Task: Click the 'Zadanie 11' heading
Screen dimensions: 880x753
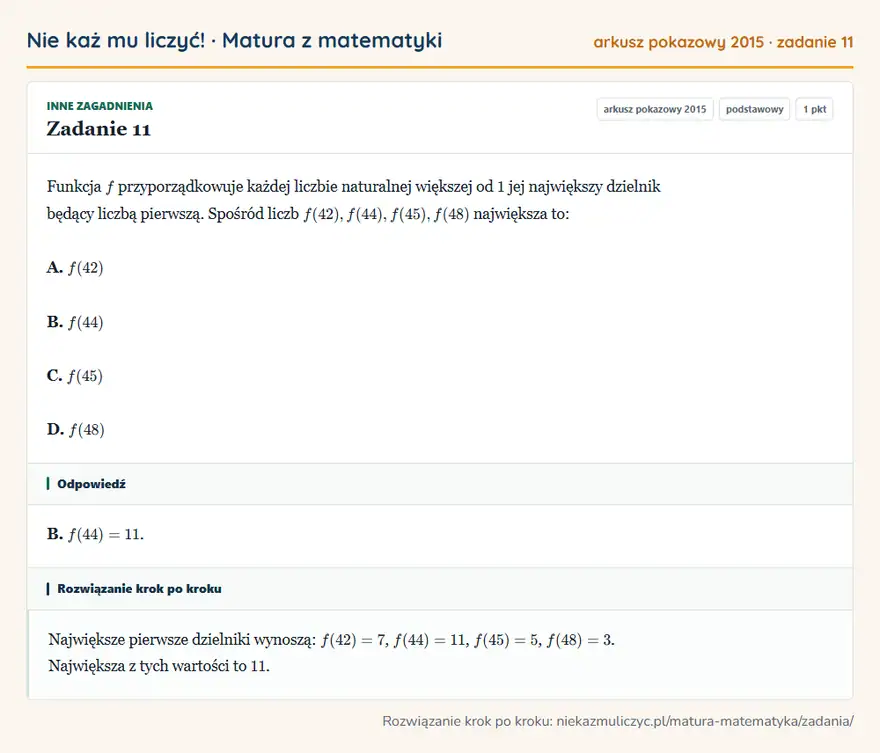Action: click(98, 129)
